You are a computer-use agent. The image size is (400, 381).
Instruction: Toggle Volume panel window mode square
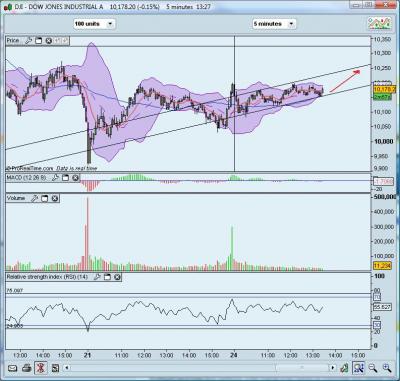tap(44, 198)
